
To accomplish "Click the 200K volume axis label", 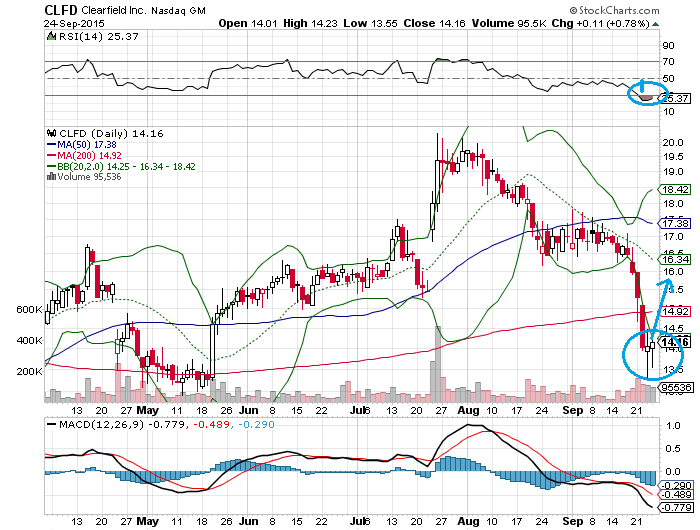I will point(30,371).
